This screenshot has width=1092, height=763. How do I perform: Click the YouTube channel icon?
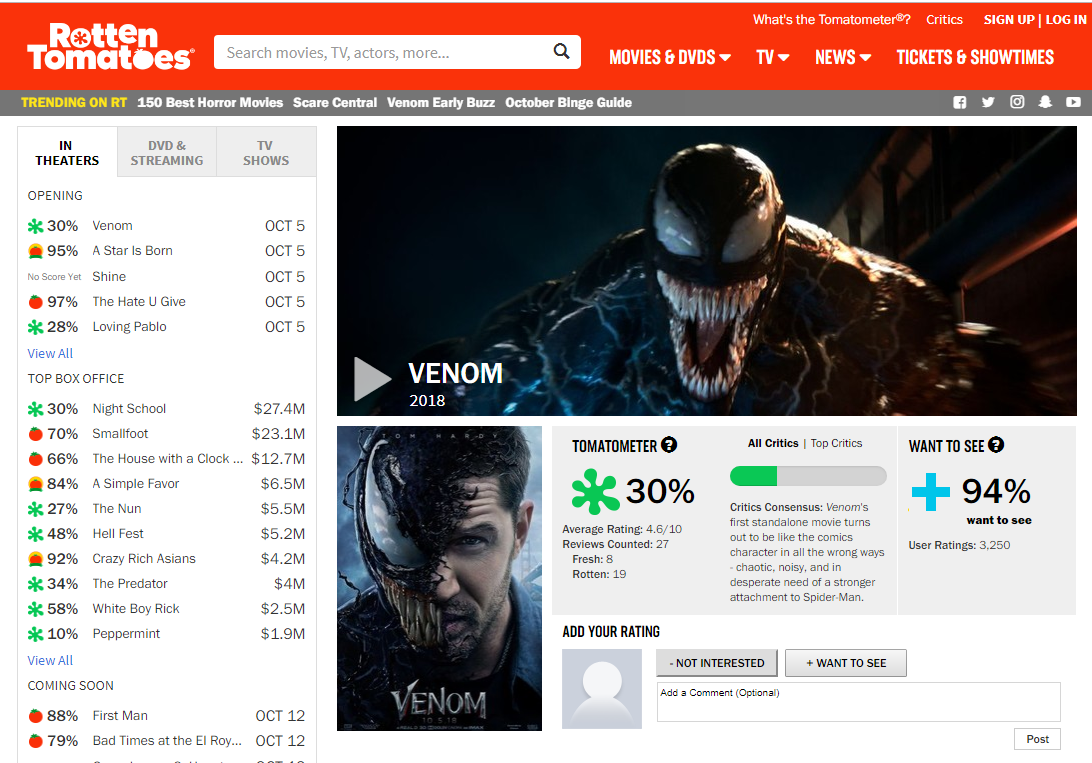pyautogui.click(x=1074, y=102)
